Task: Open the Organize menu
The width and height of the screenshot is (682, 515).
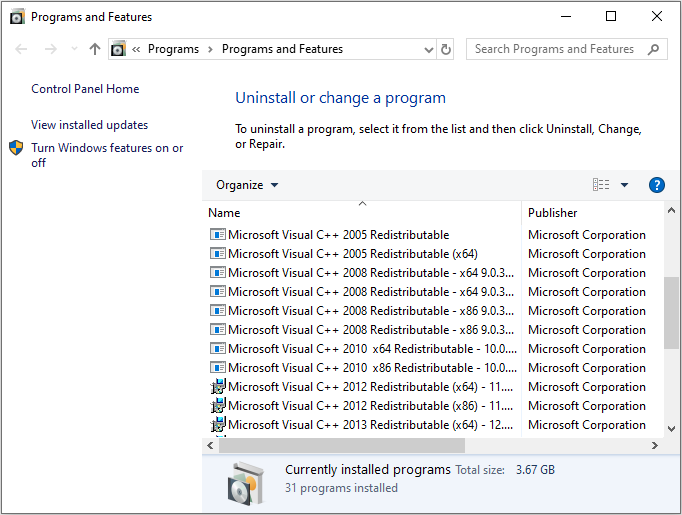Action: click(247, 185)
